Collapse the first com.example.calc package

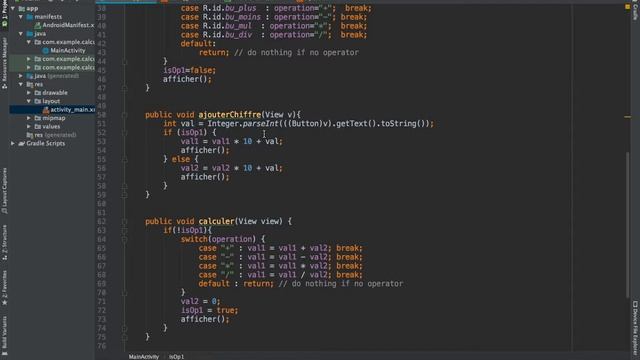[x=29, y=42]
